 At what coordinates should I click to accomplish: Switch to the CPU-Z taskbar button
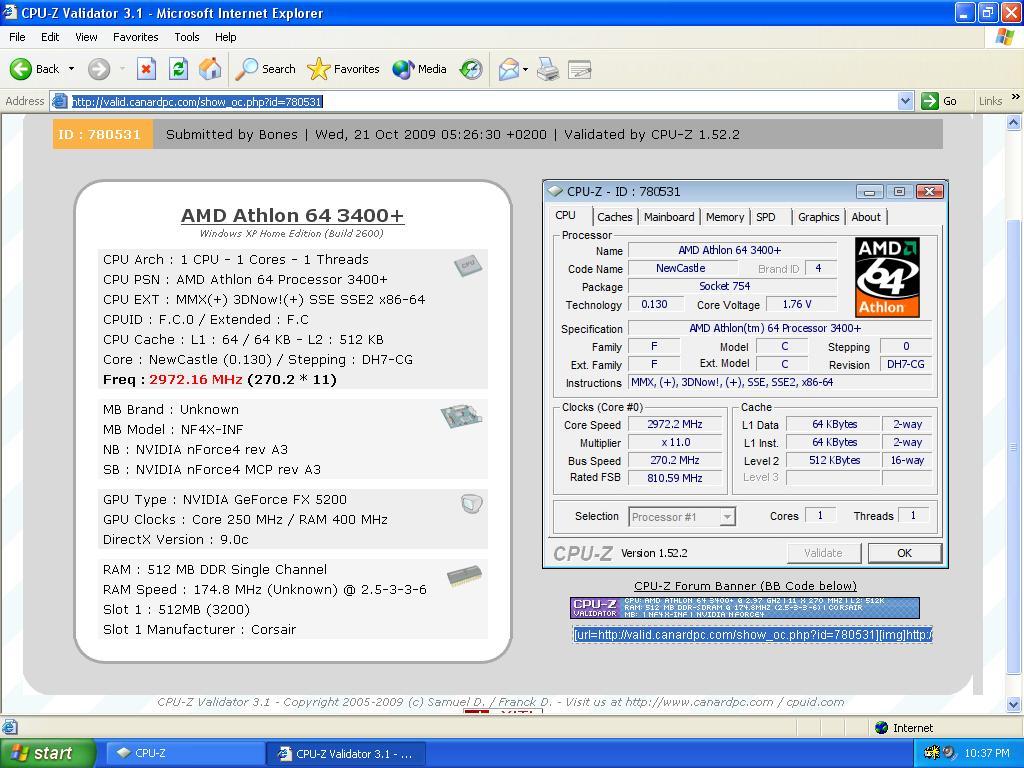click(183, 753)
